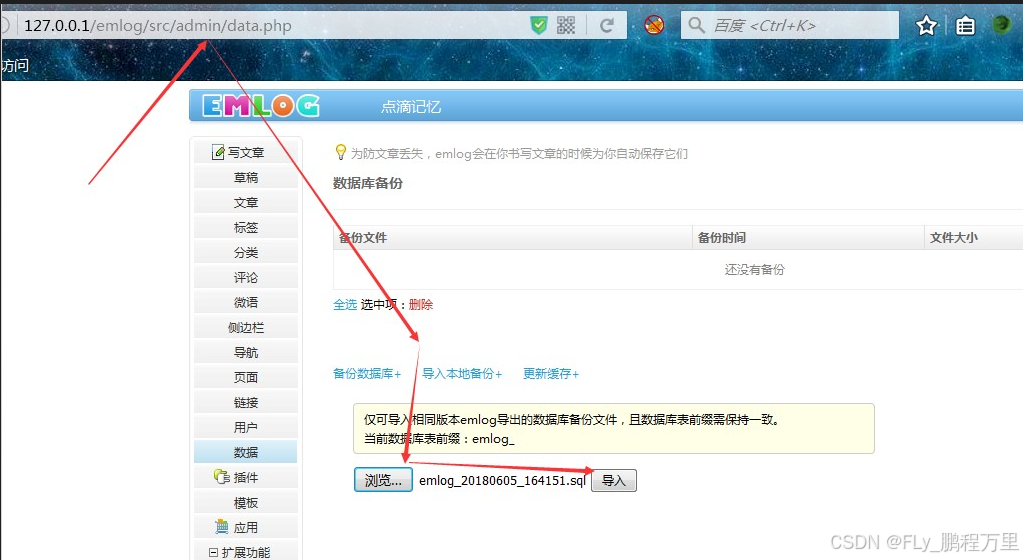This screenshot has width=1023, height=560.
Task: Open 应用 apps sidebar item
Action: [x=245, y=527]
